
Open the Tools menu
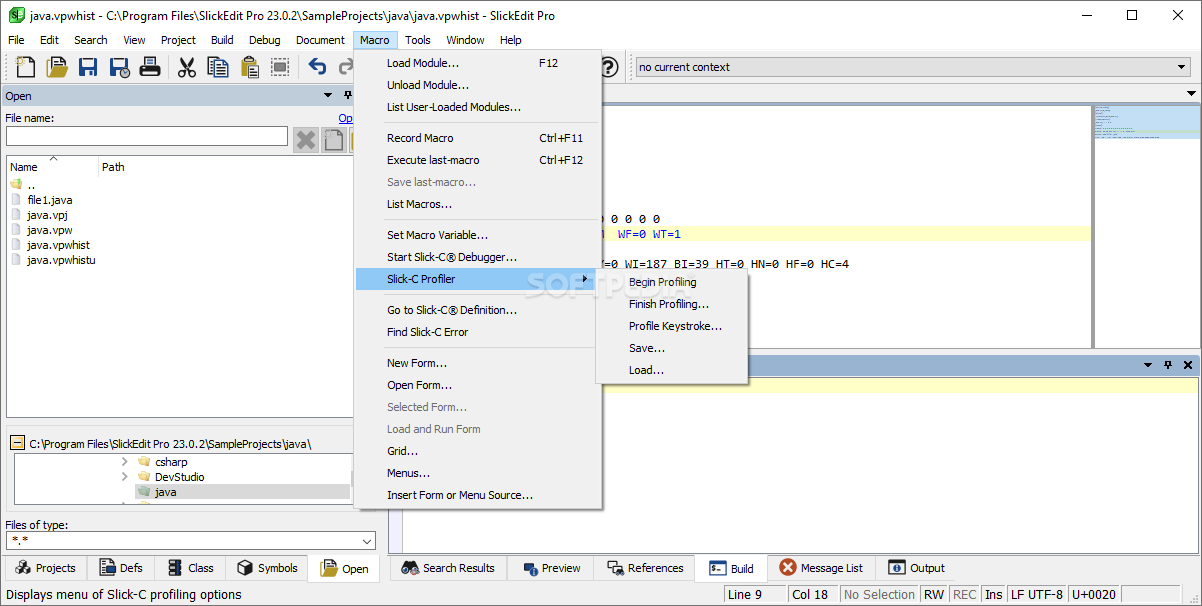[418, 40]
